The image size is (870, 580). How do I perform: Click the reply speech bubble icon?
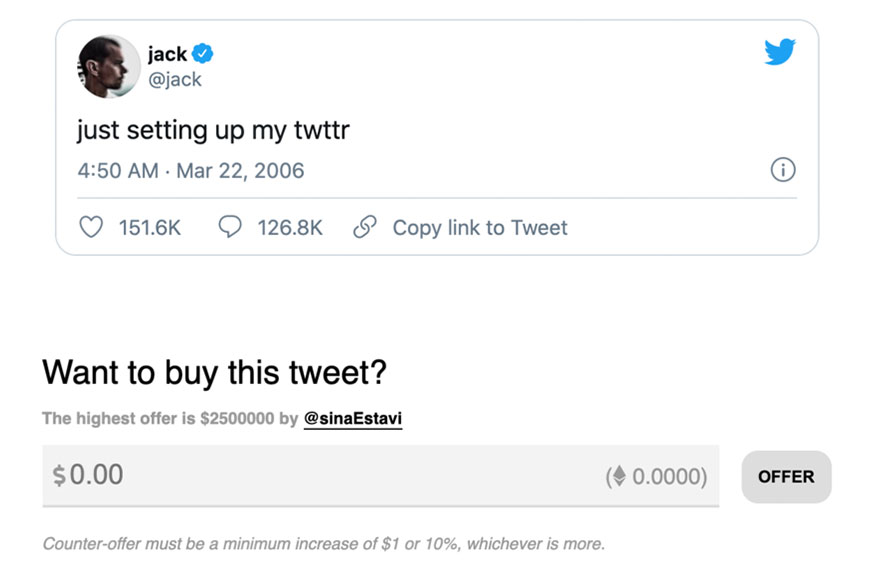point(230,228)
